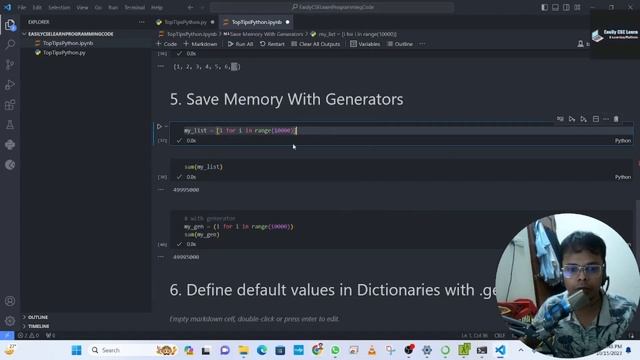Open the notebook Outline

(400, 44)
